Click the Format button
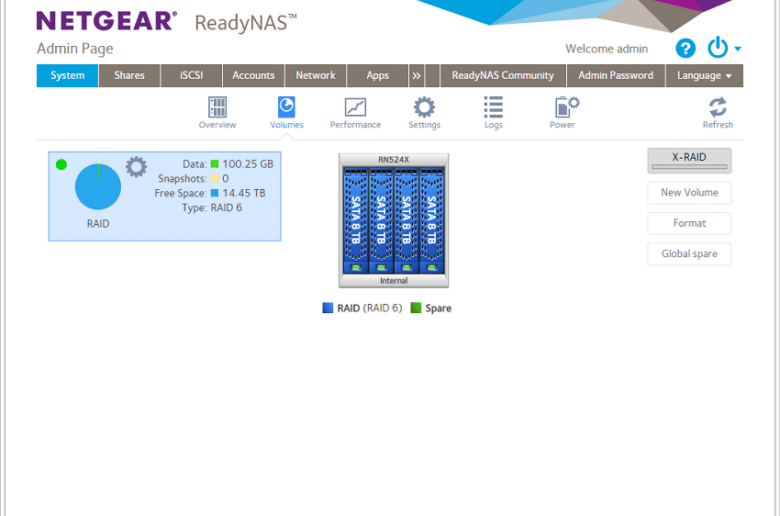This screenshot has height=516, width=780. click(689, 223)
